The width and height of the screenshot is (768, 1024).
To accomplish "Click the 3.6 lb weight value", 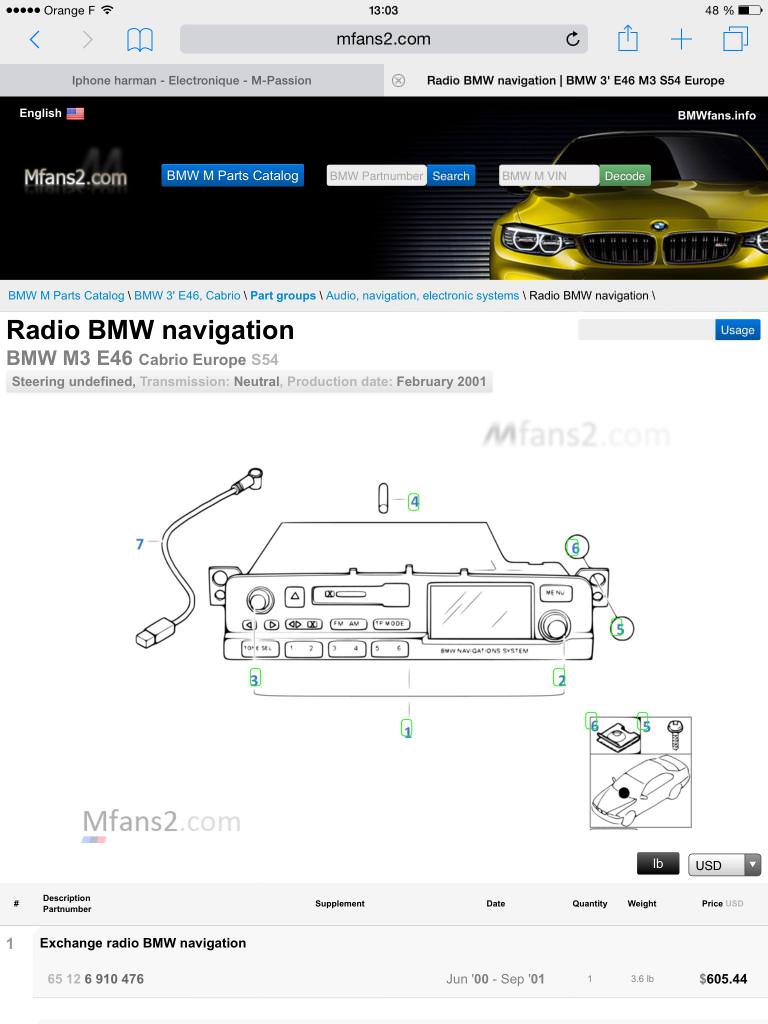I will pyautogui.click(x=642, y=979).
